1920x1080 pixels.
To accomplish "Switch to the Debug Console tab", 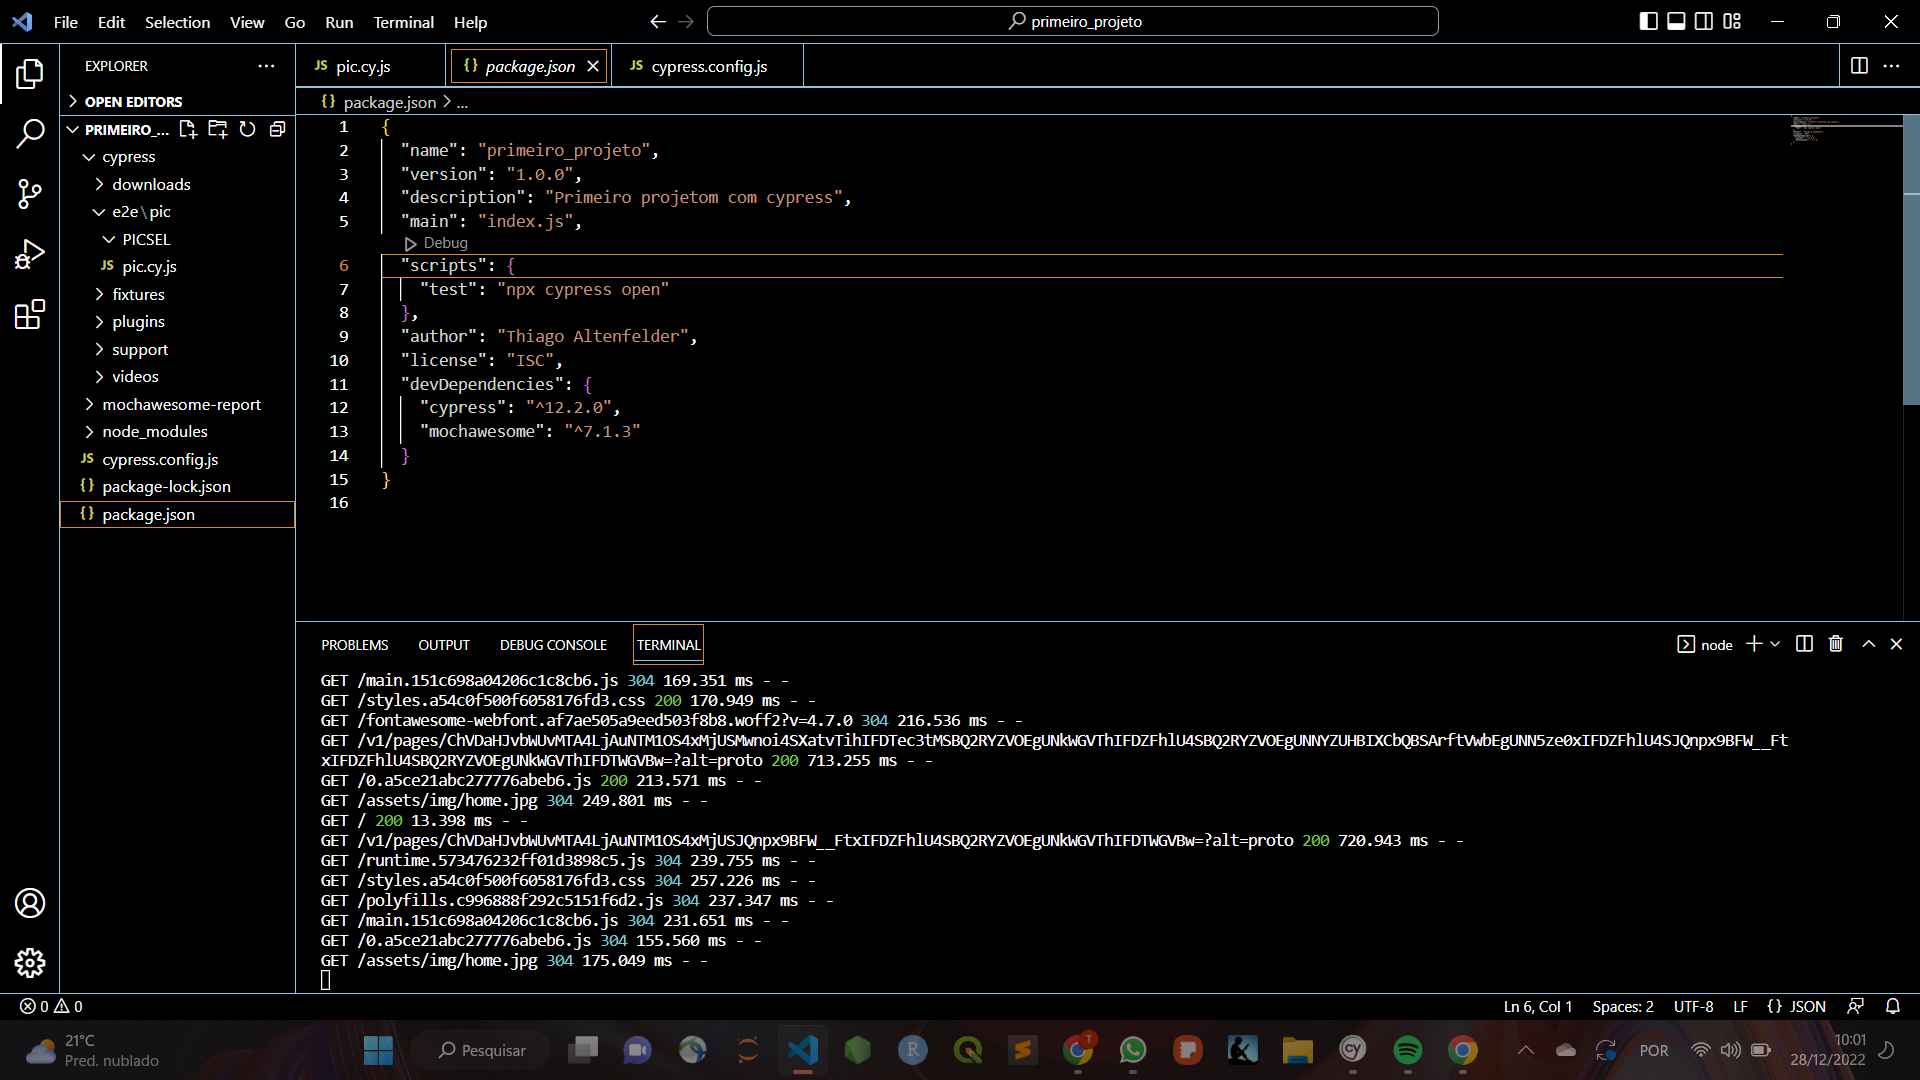I will [x=553, y=645].
